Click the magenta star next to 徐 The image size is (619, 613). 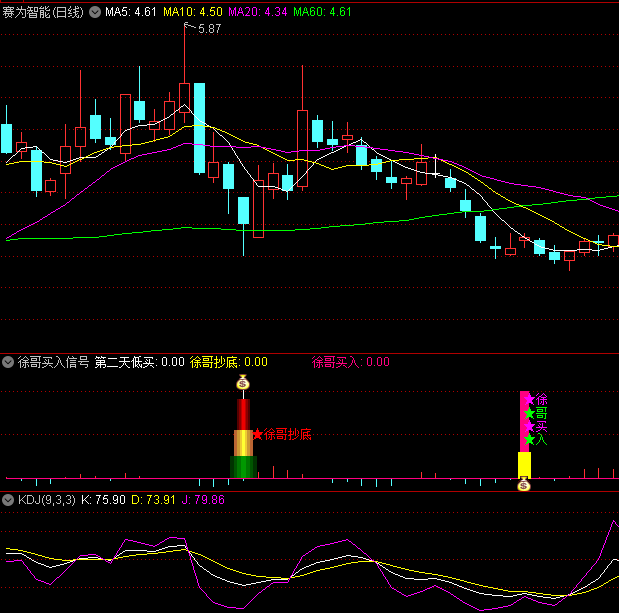(x=529, y=399)
